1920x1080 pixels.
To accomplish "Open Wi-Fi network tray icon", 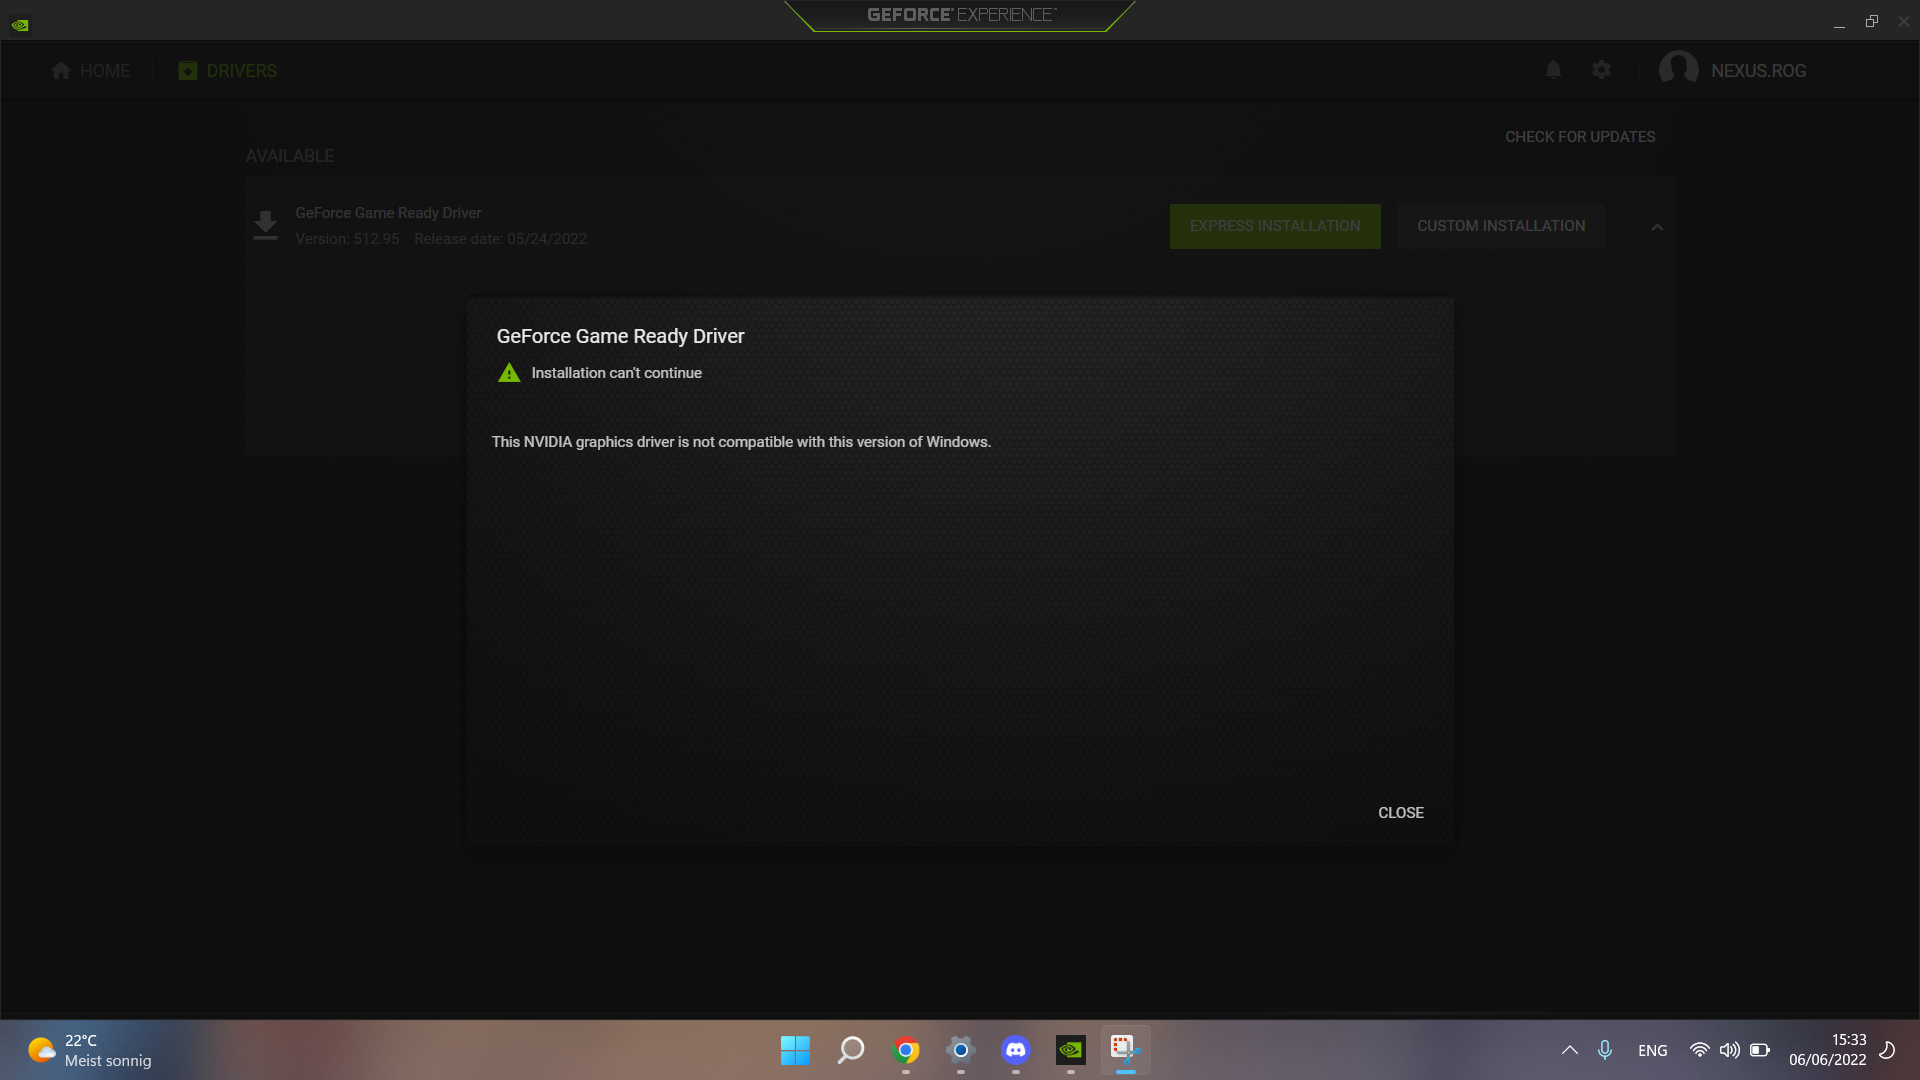I will 1699,1050.
